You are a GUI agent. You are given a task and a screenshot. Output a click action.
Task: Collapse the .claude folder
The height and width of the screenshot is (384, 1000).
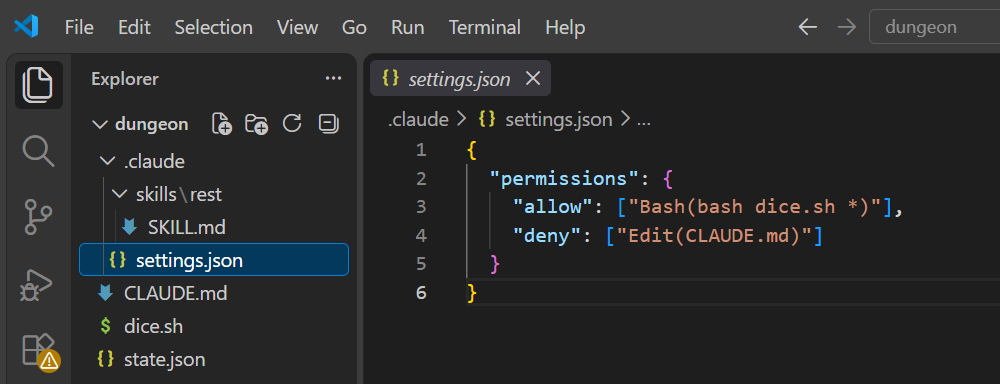pos(107,161)
